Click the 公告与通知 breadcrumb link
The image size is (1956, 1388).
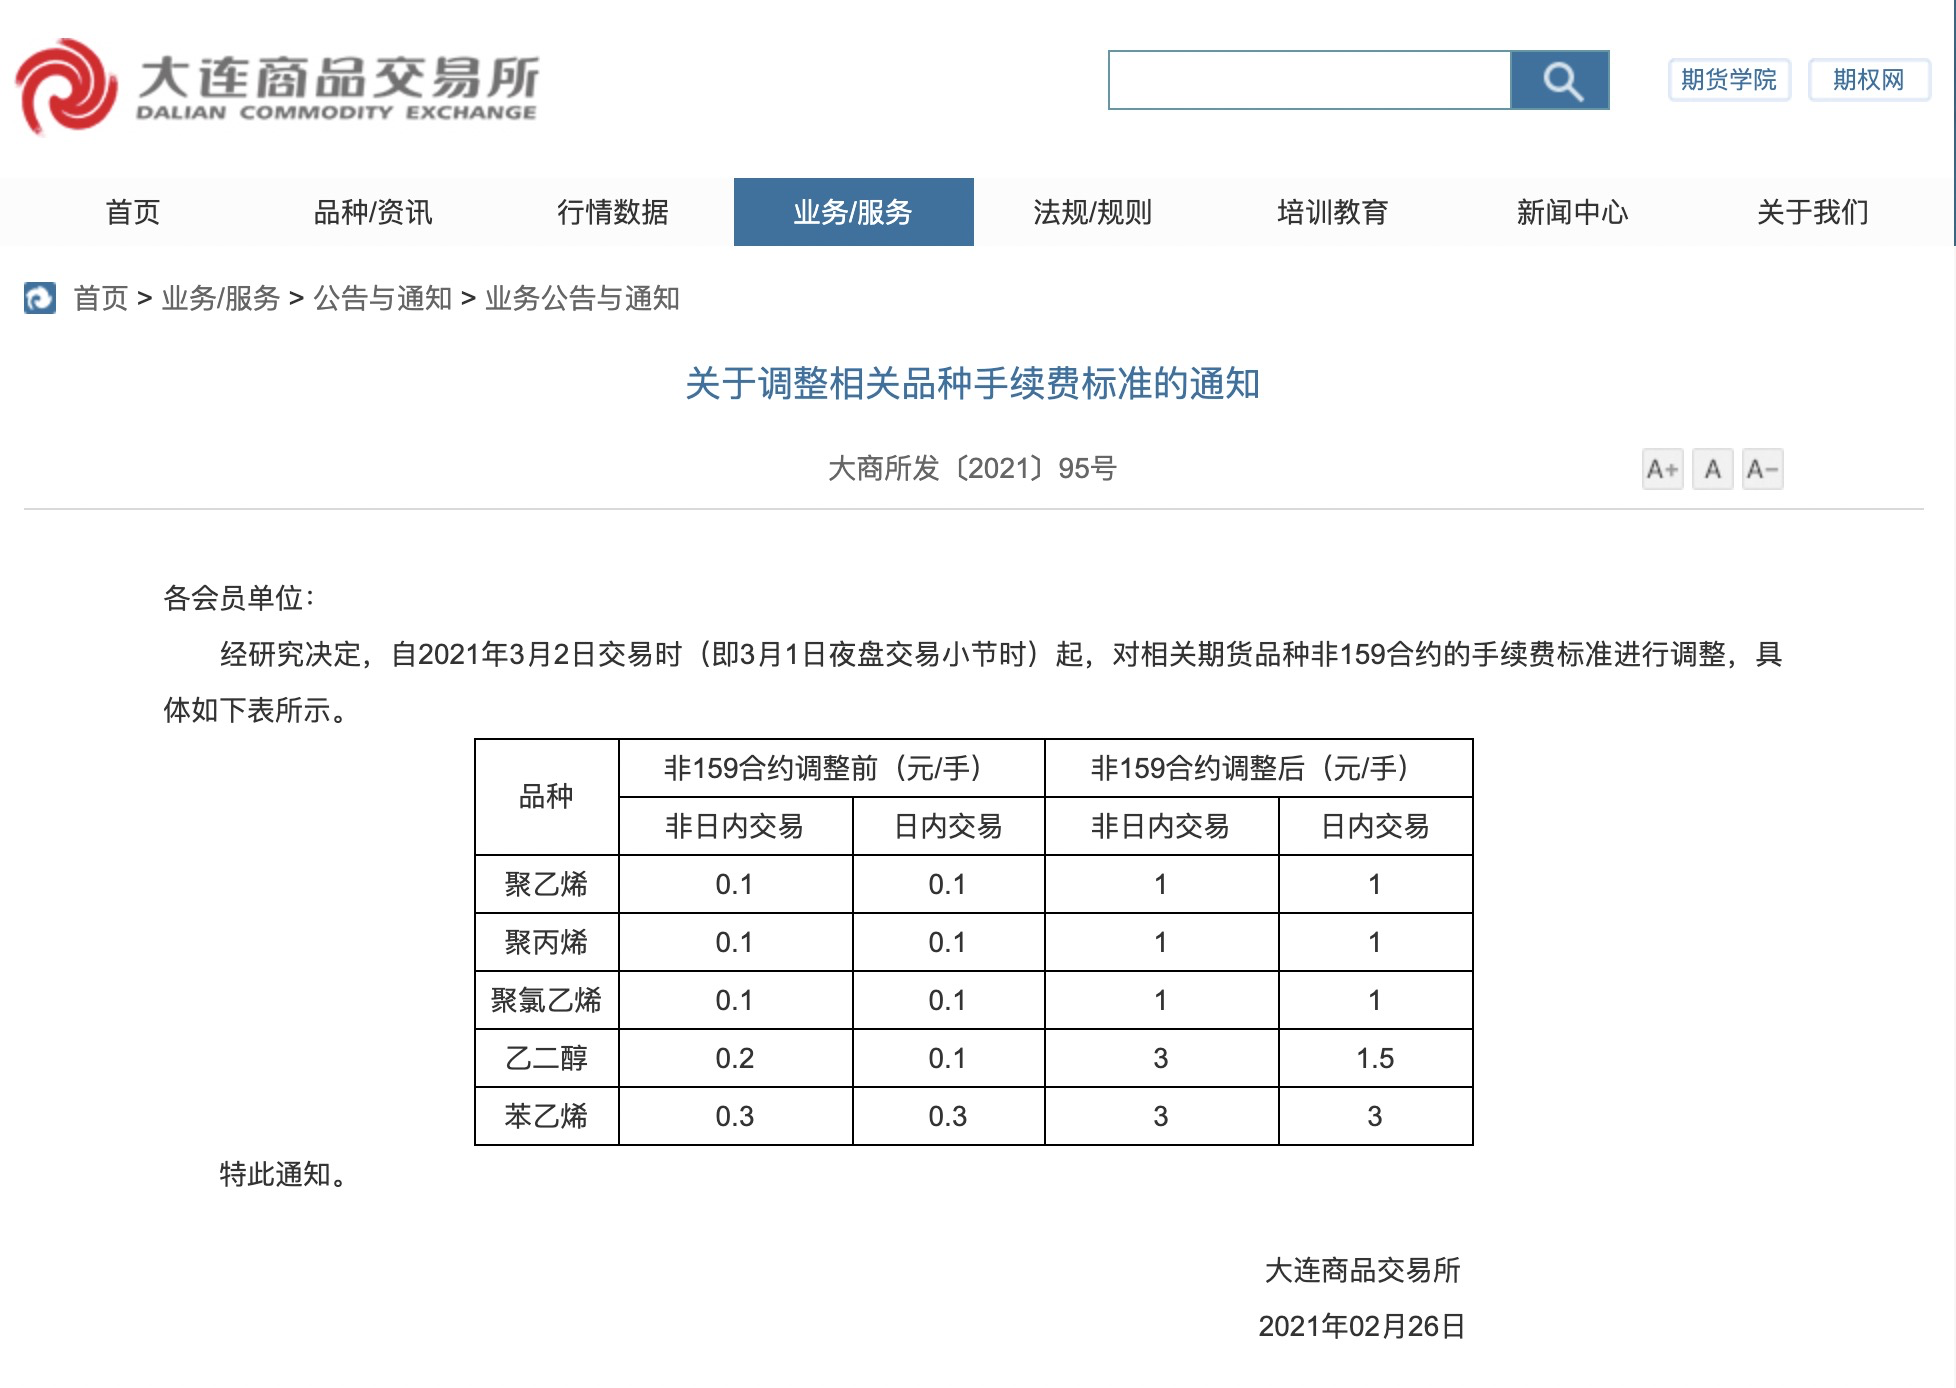383,298
